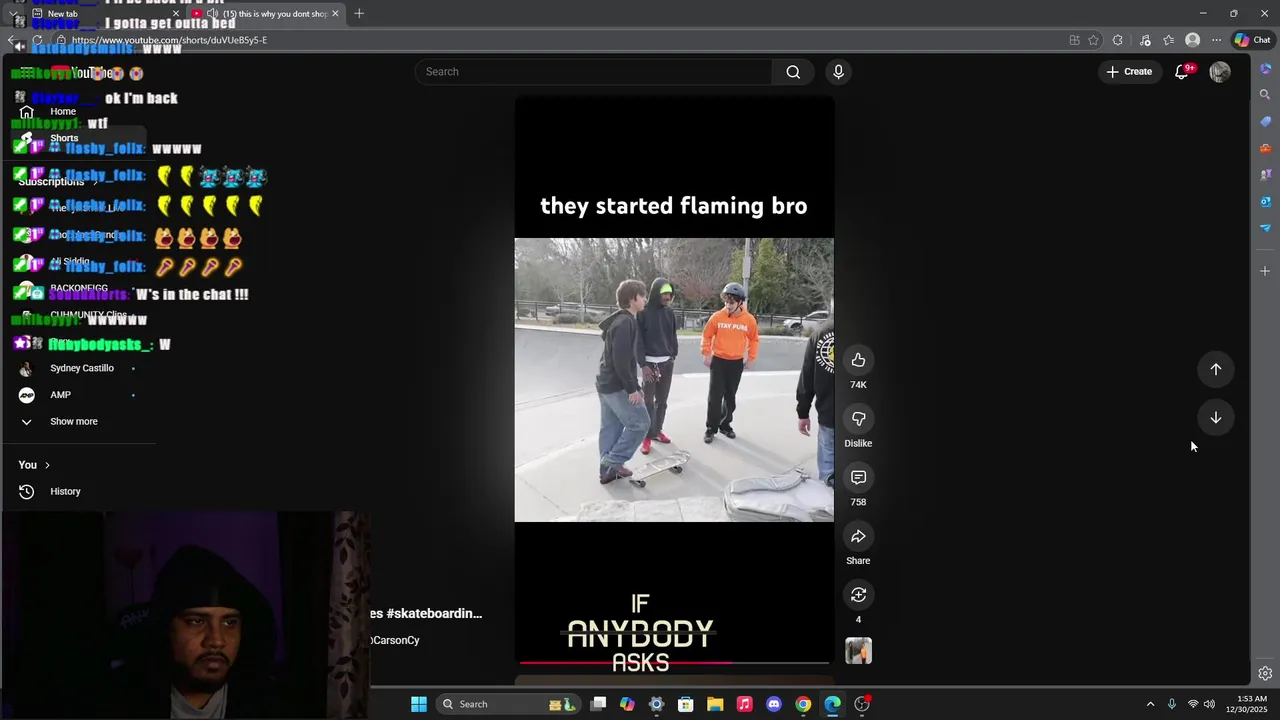Click the address bar URL

pyautogui.click(x=169, y=40)
